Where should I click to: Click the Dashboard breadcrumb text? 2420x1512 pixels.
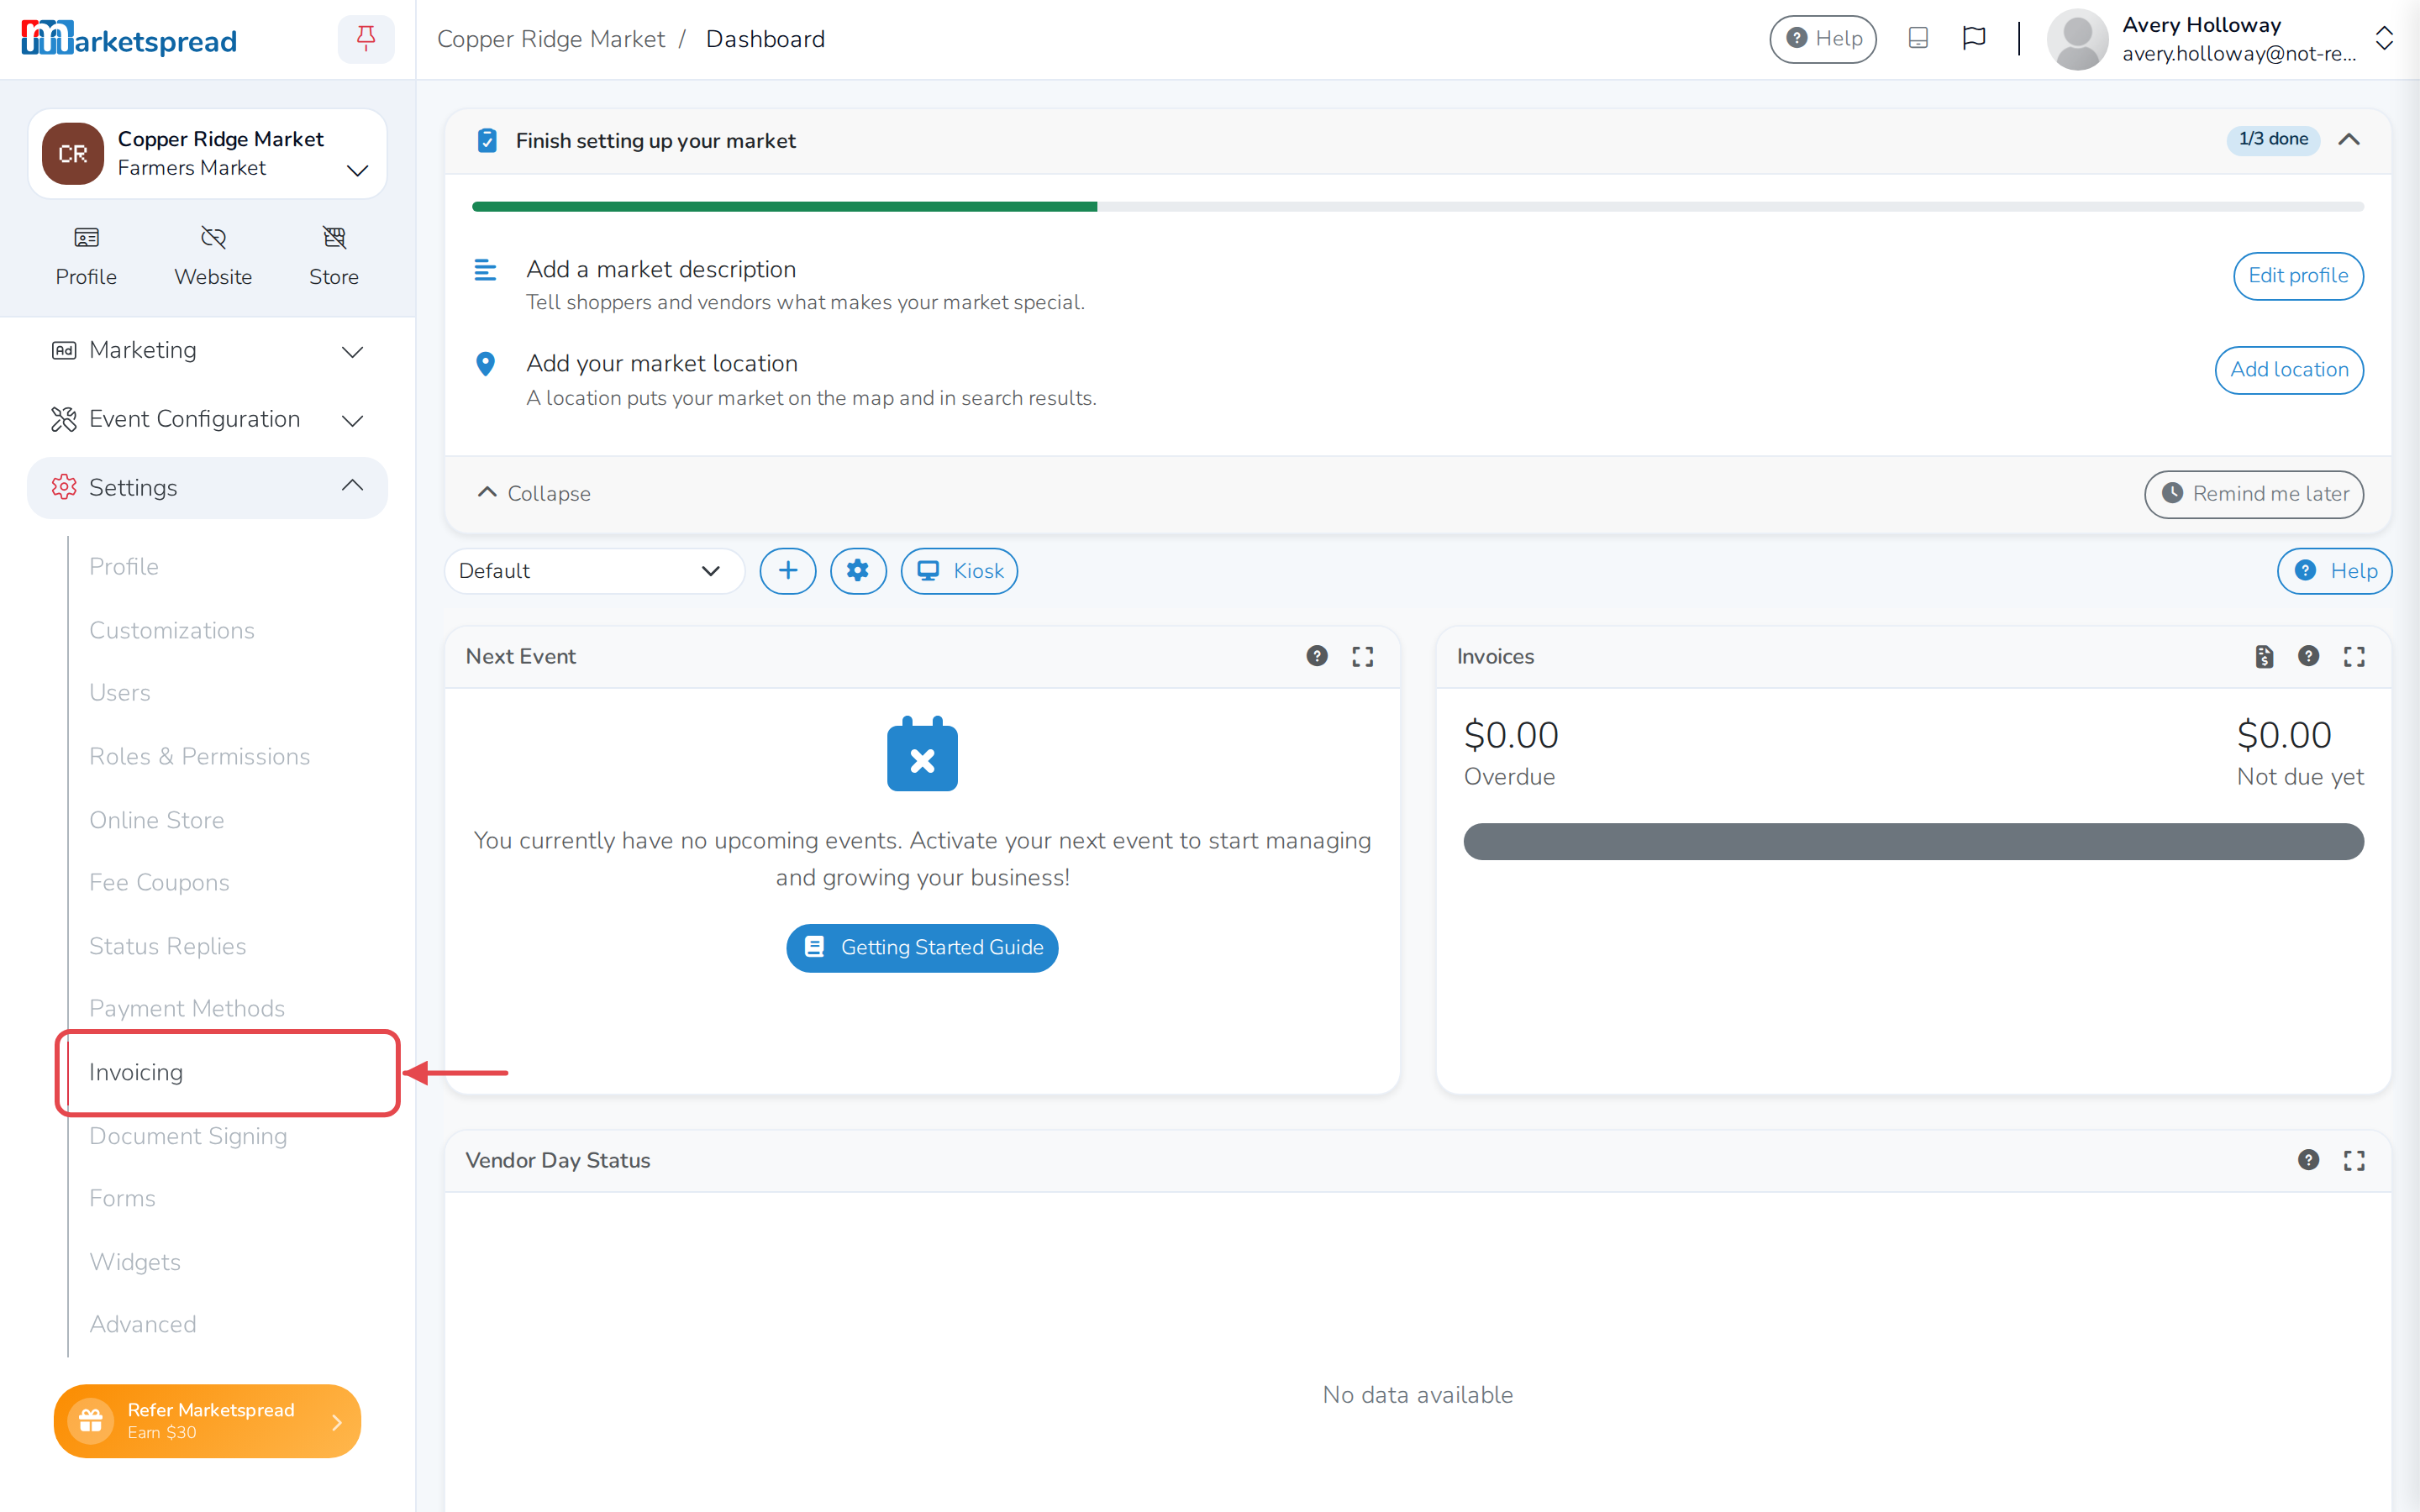point(765,39)
